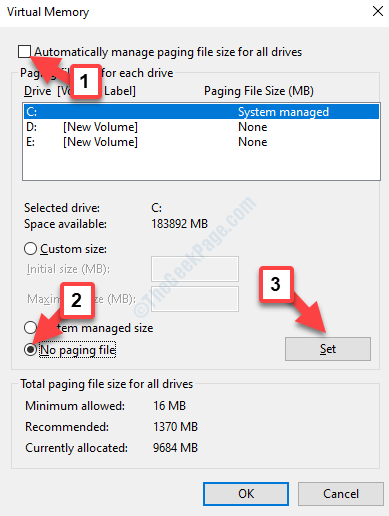Close the Virtual Memory dialog with X
Screen dimensions: 389x516
pyautogui.click(x=378, y=11)
